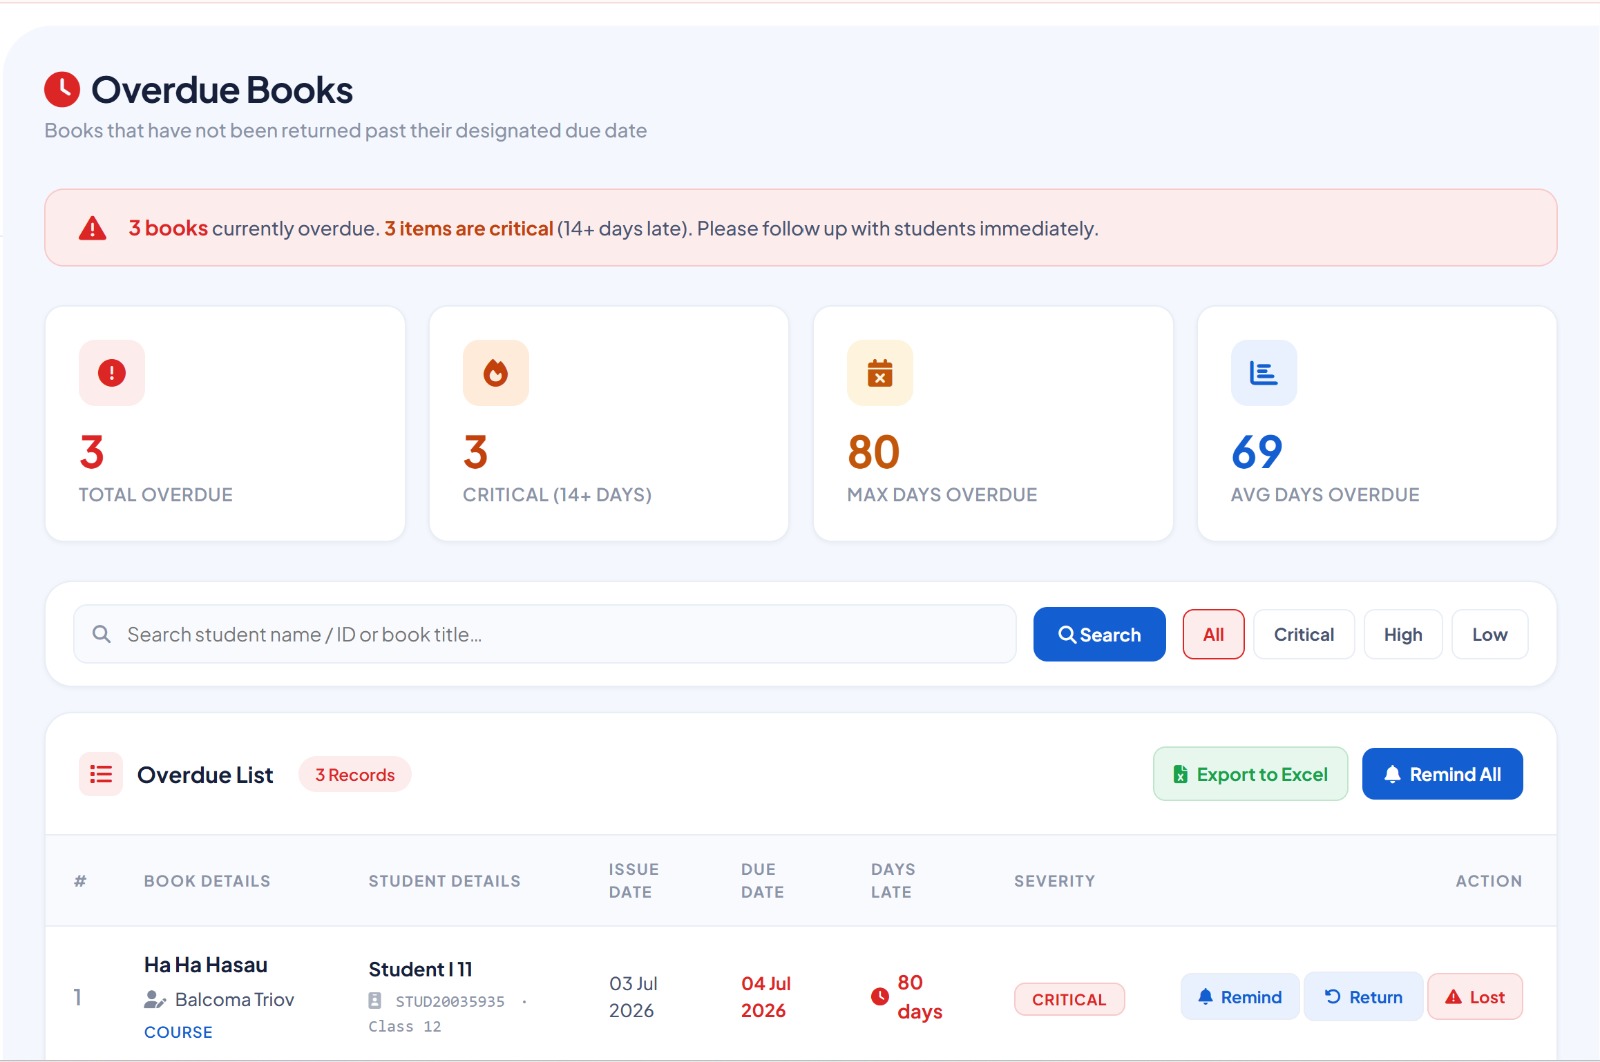Image resolution: width=1600 pixels, height=1062 pixels.
Task: Click the SEVERITY column header
Action: 1054,881
